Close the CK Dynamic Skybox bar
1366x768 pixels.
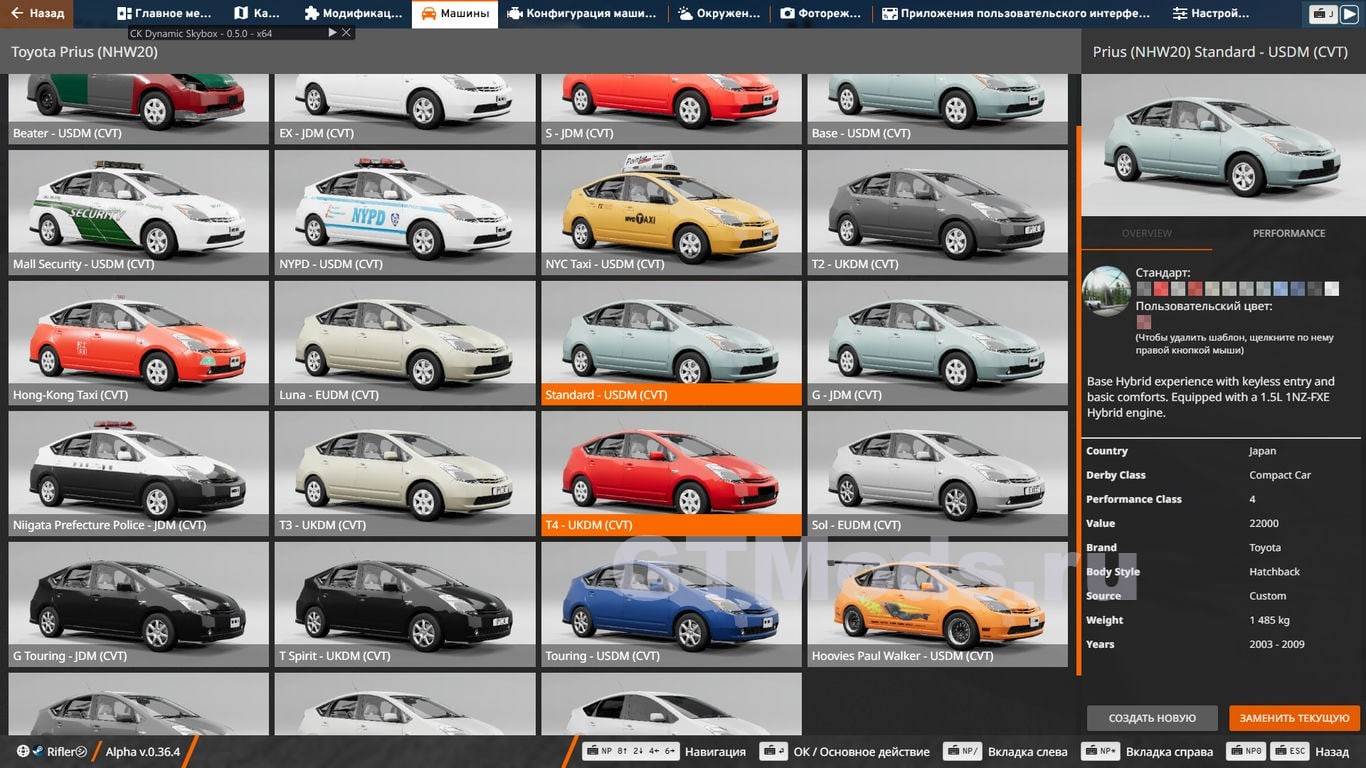click(x=346, y=33)
